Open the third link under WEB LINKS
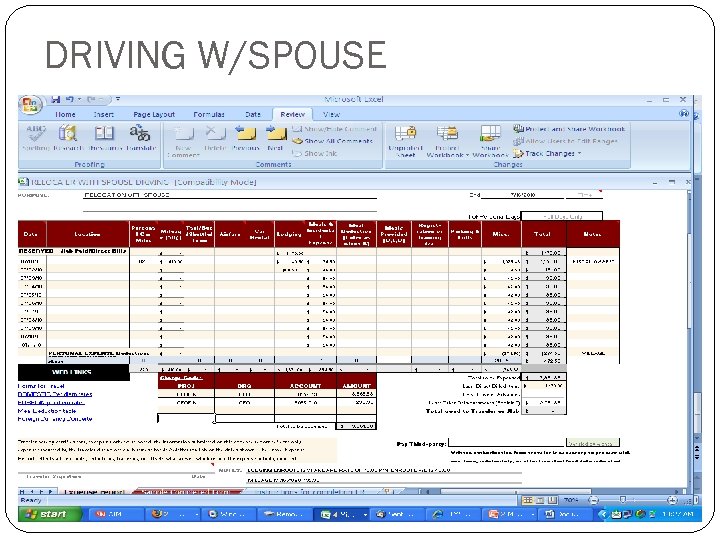 (x=51, y=403)
